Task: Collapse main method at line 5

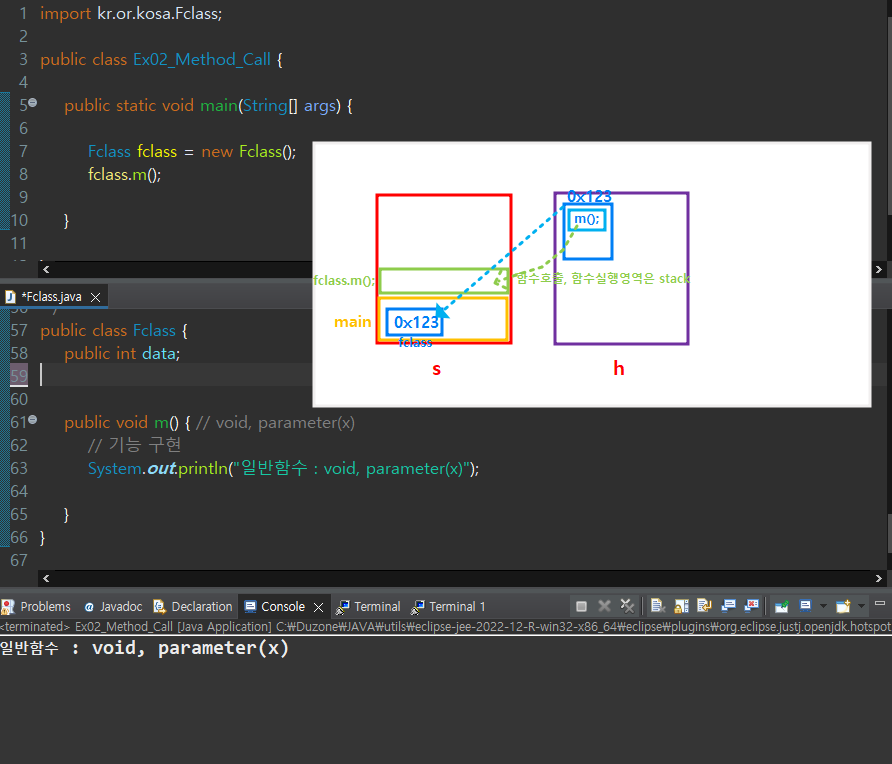Action: point(33,102)
